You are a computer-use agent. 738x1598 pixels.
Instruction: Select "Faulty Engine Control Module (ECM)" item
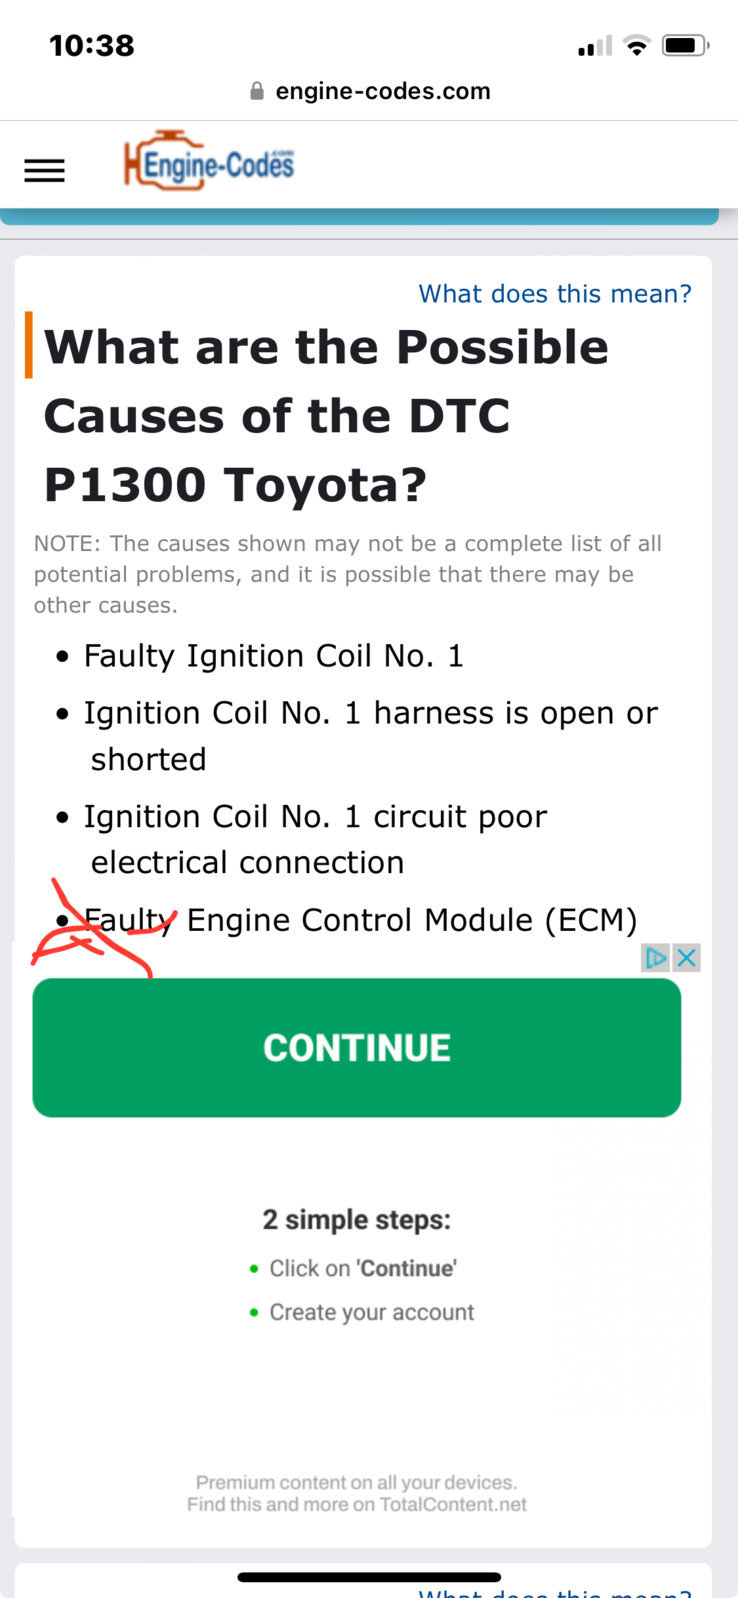pyautogui.click(x=360, y=920)
